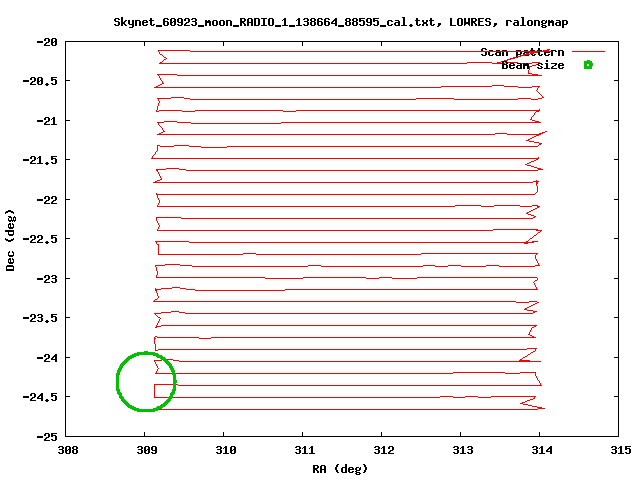Click the y-axis tick label -23
Viewport: 640px width, 480px height.
47,278
